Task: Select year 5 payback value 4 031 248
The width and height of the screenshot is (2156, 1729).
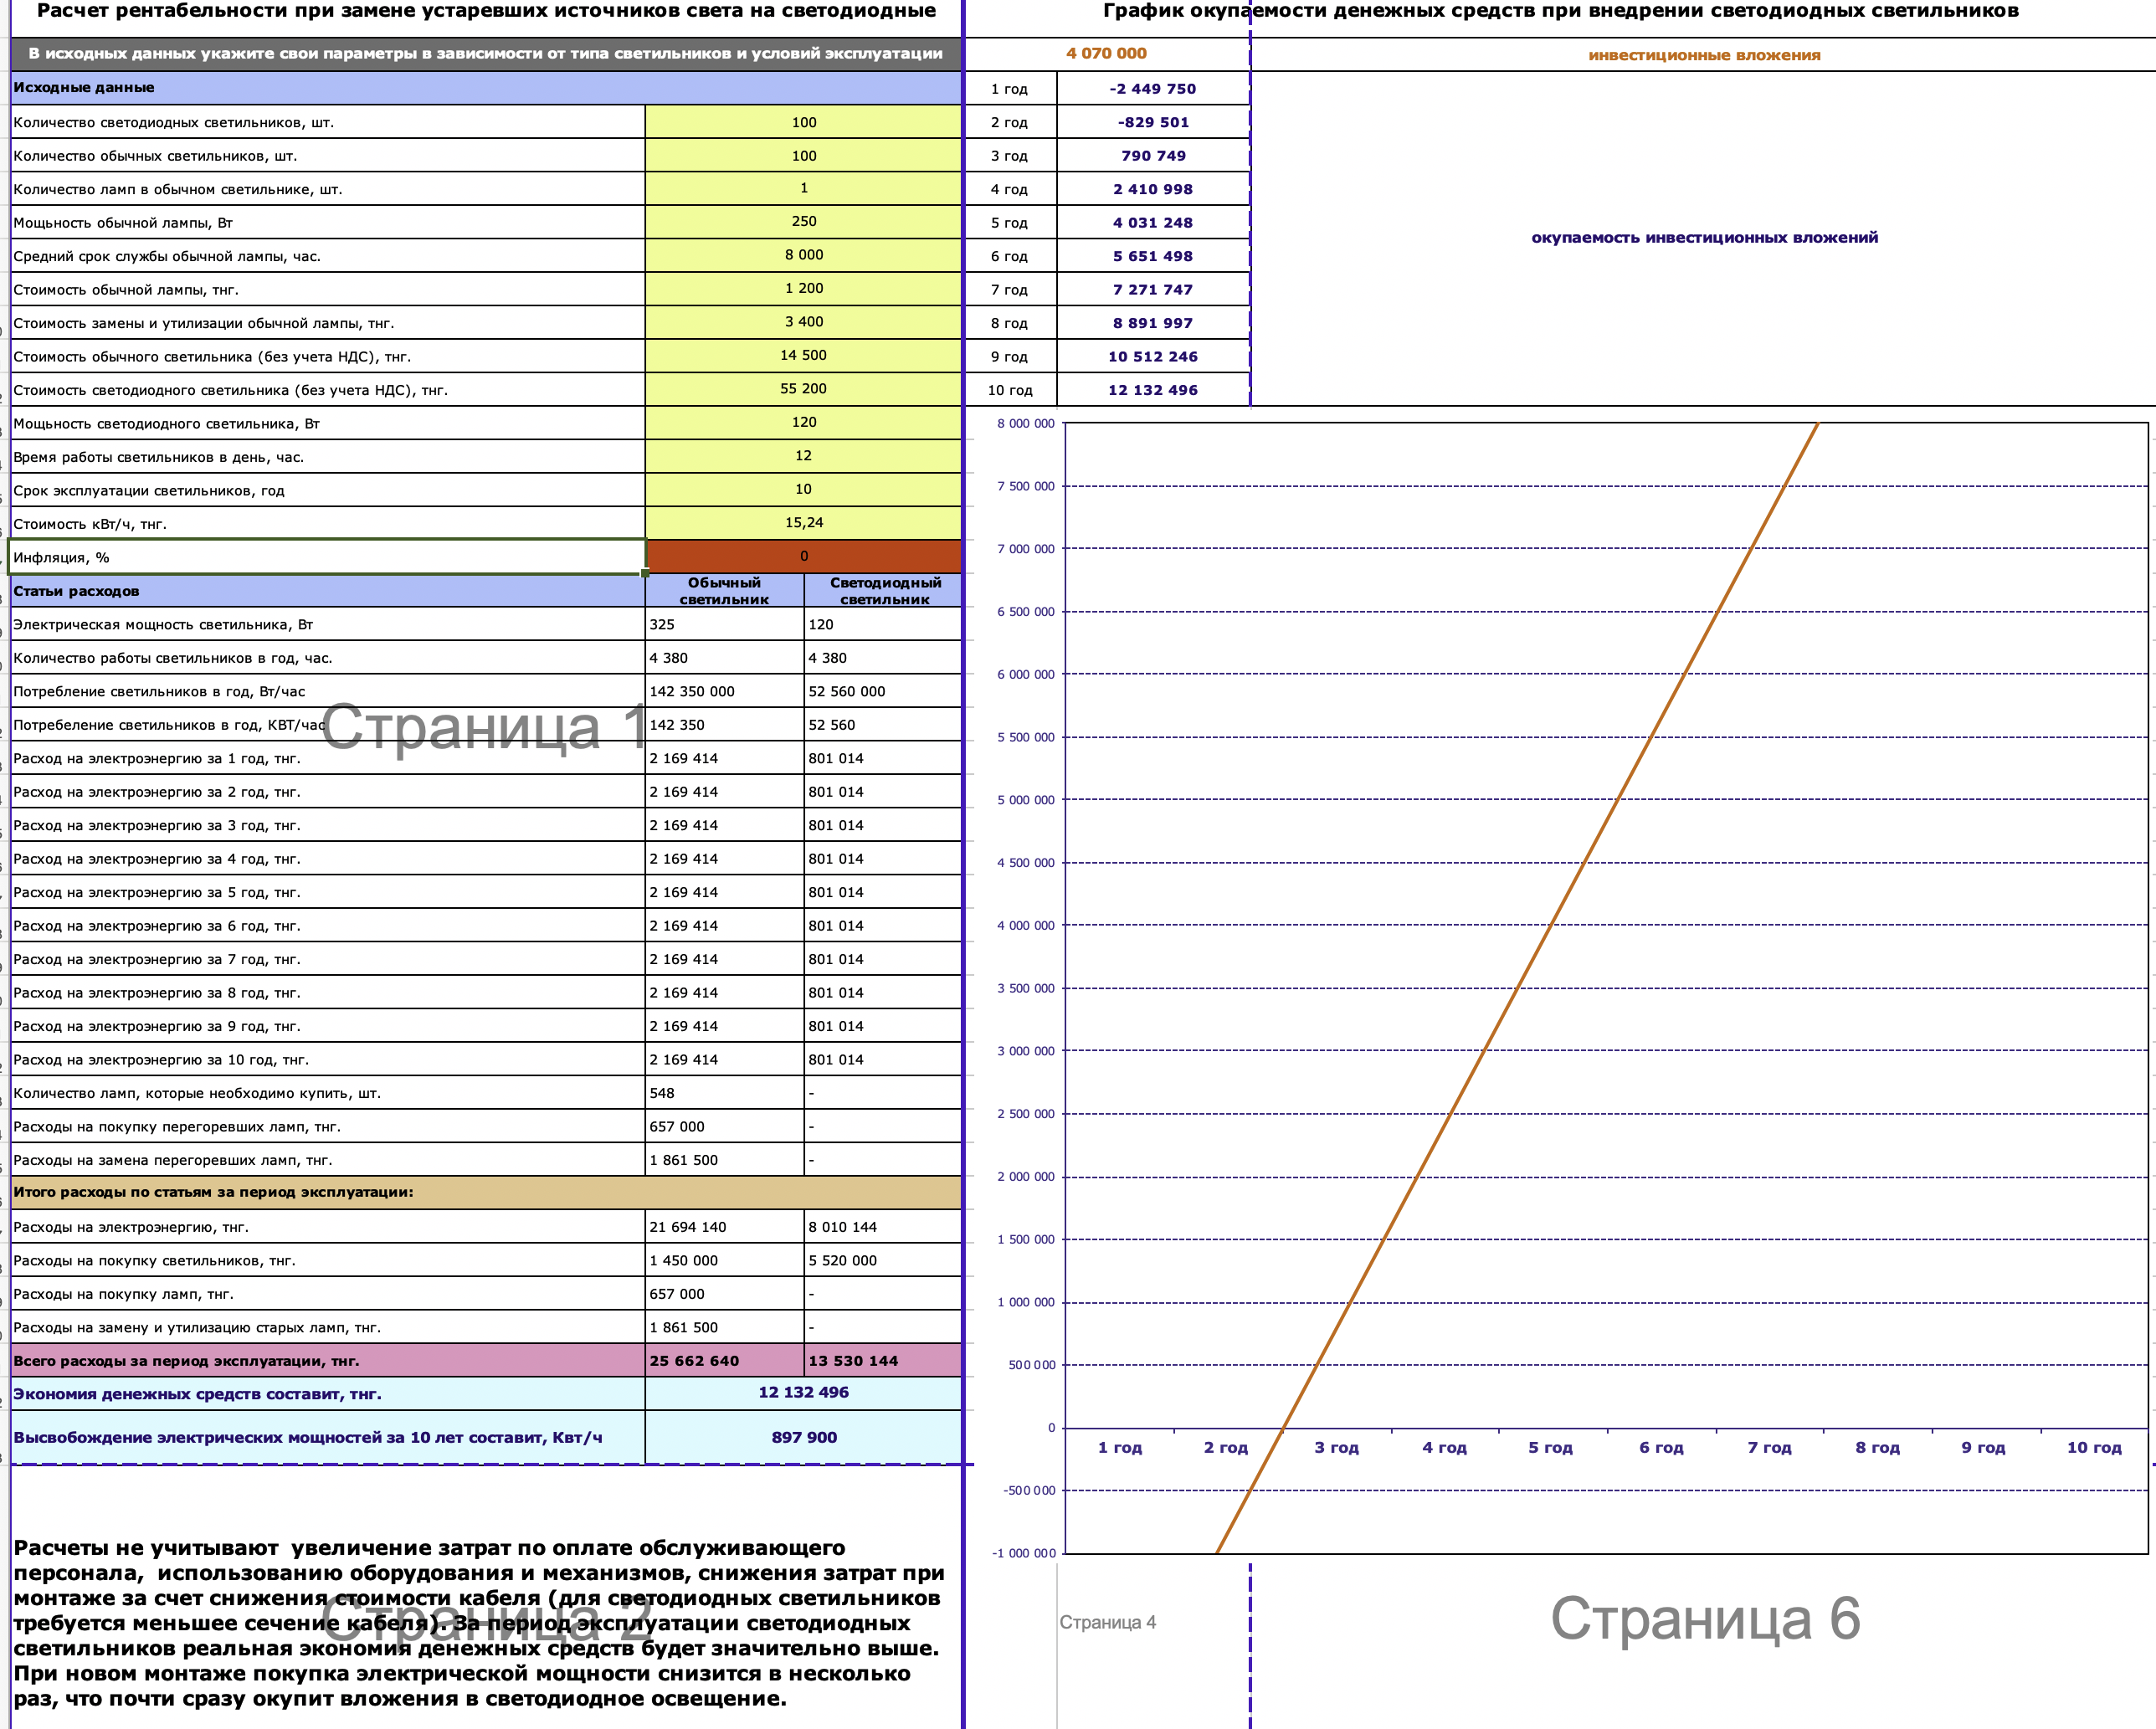Action: click(1153, 223)
